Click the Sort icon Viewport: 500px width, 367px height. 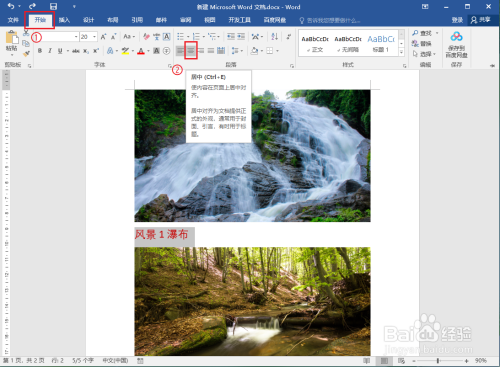click(x=274, y=36)
